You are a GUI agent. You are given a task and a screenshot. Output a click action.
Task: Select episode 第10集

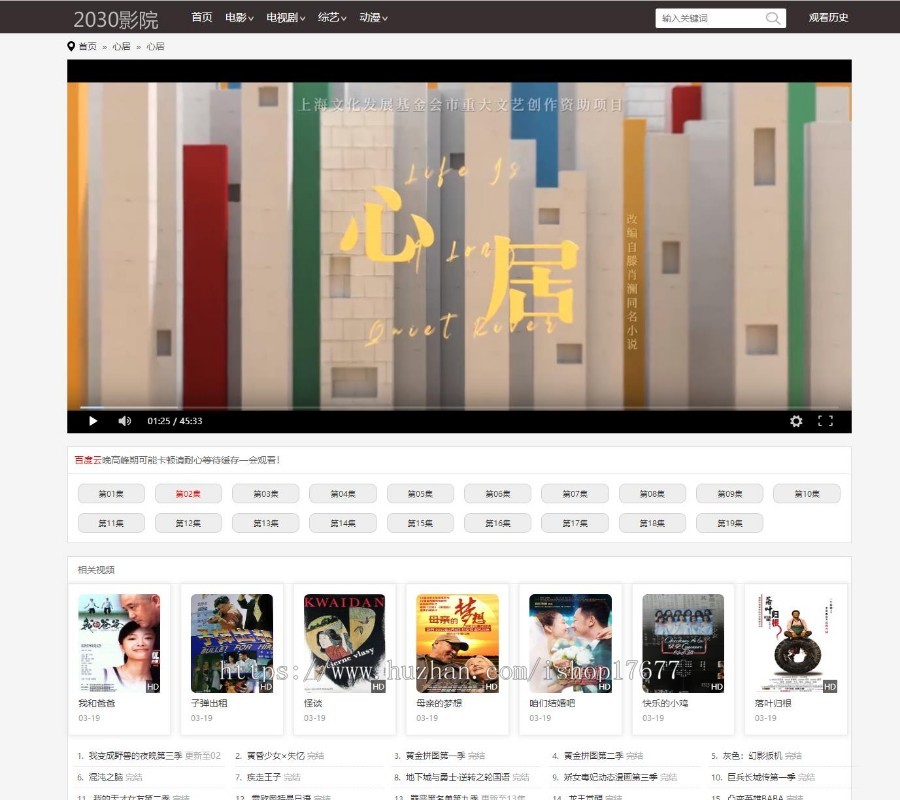click(x=807, y=494)
